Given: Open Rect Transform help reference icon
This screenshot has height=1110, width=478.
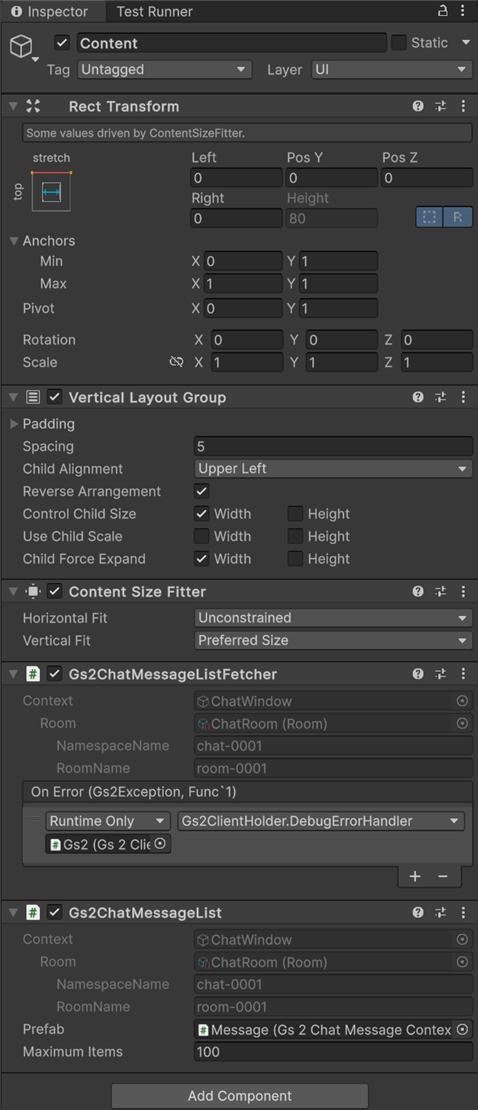Looking at the screenshot, I should 418,106.
